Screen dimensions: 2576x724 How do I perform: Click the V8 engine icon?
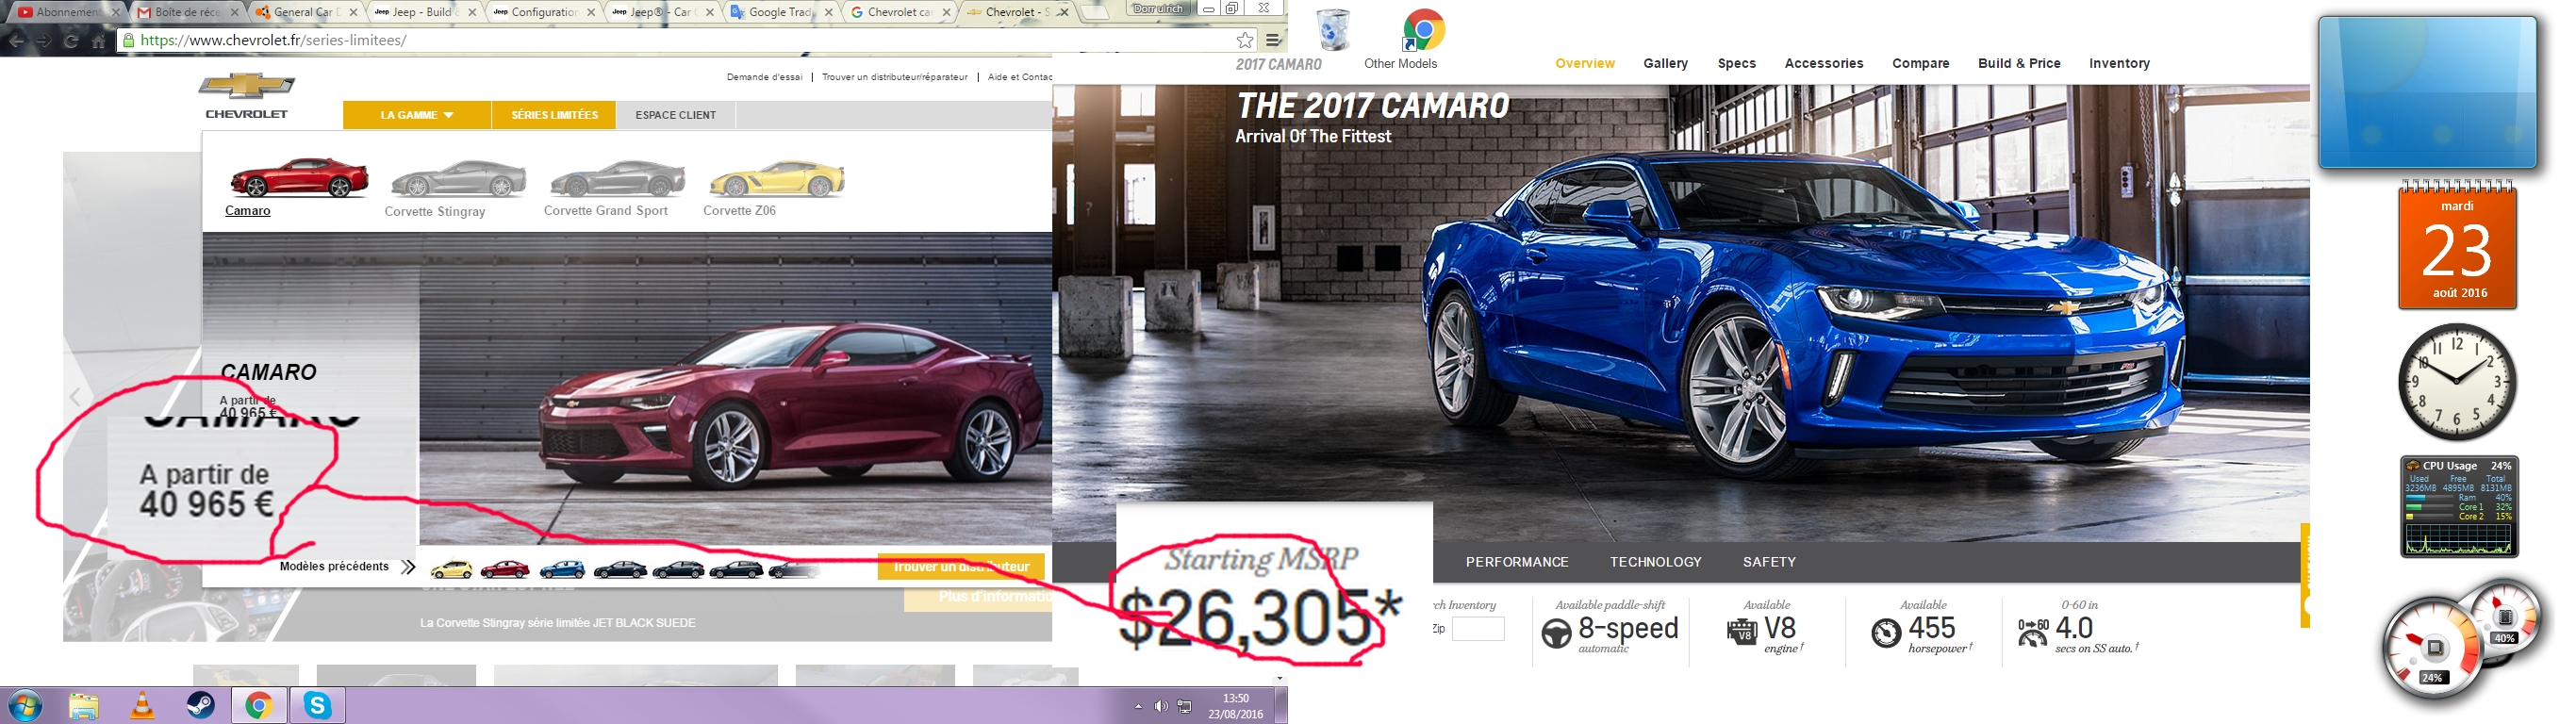[1742, 632]
